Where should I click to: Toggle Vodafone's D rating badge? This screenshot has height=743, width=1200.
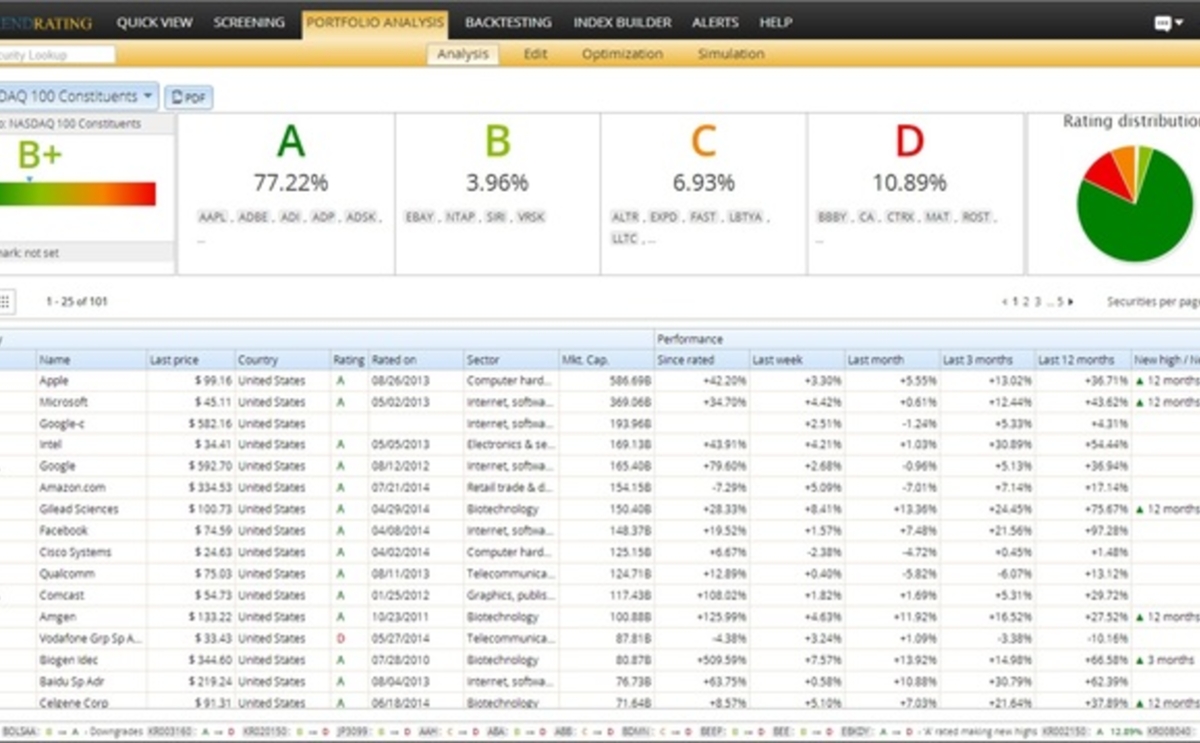click(x=341, y=638)
